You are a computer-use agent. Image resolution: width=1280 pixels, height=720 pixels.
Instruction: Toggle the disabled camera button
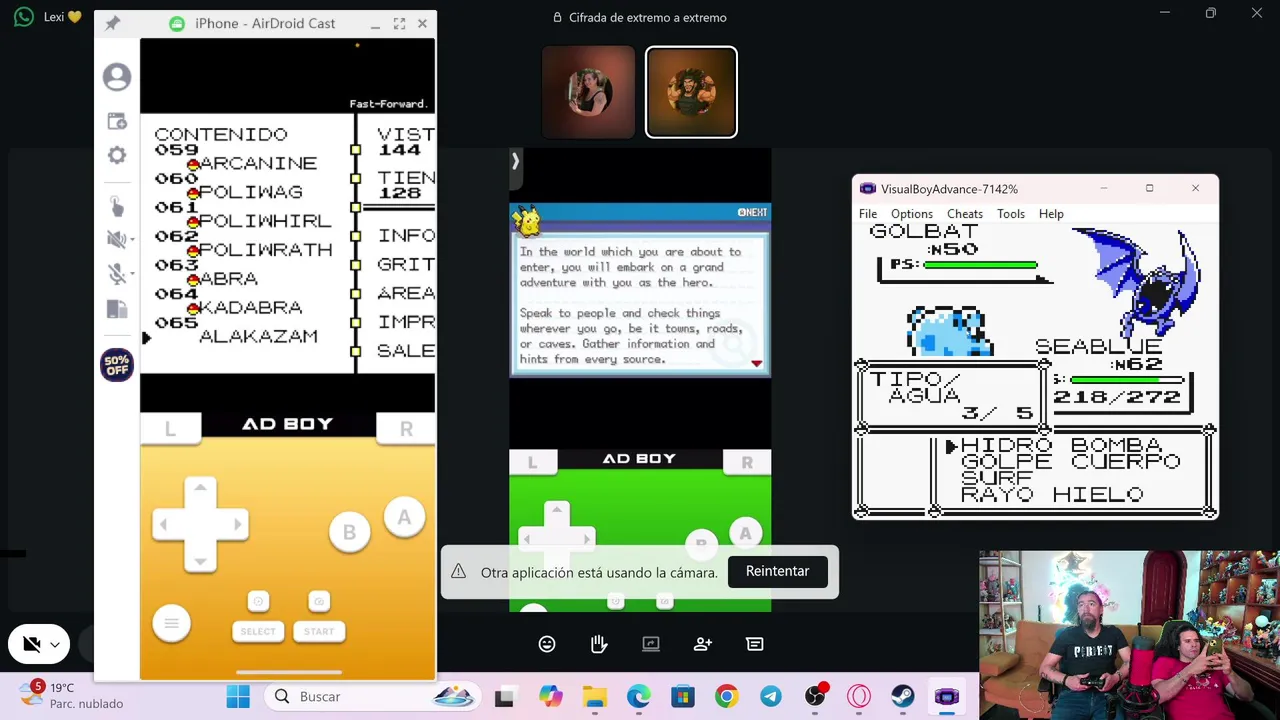[x=31, y=644]
